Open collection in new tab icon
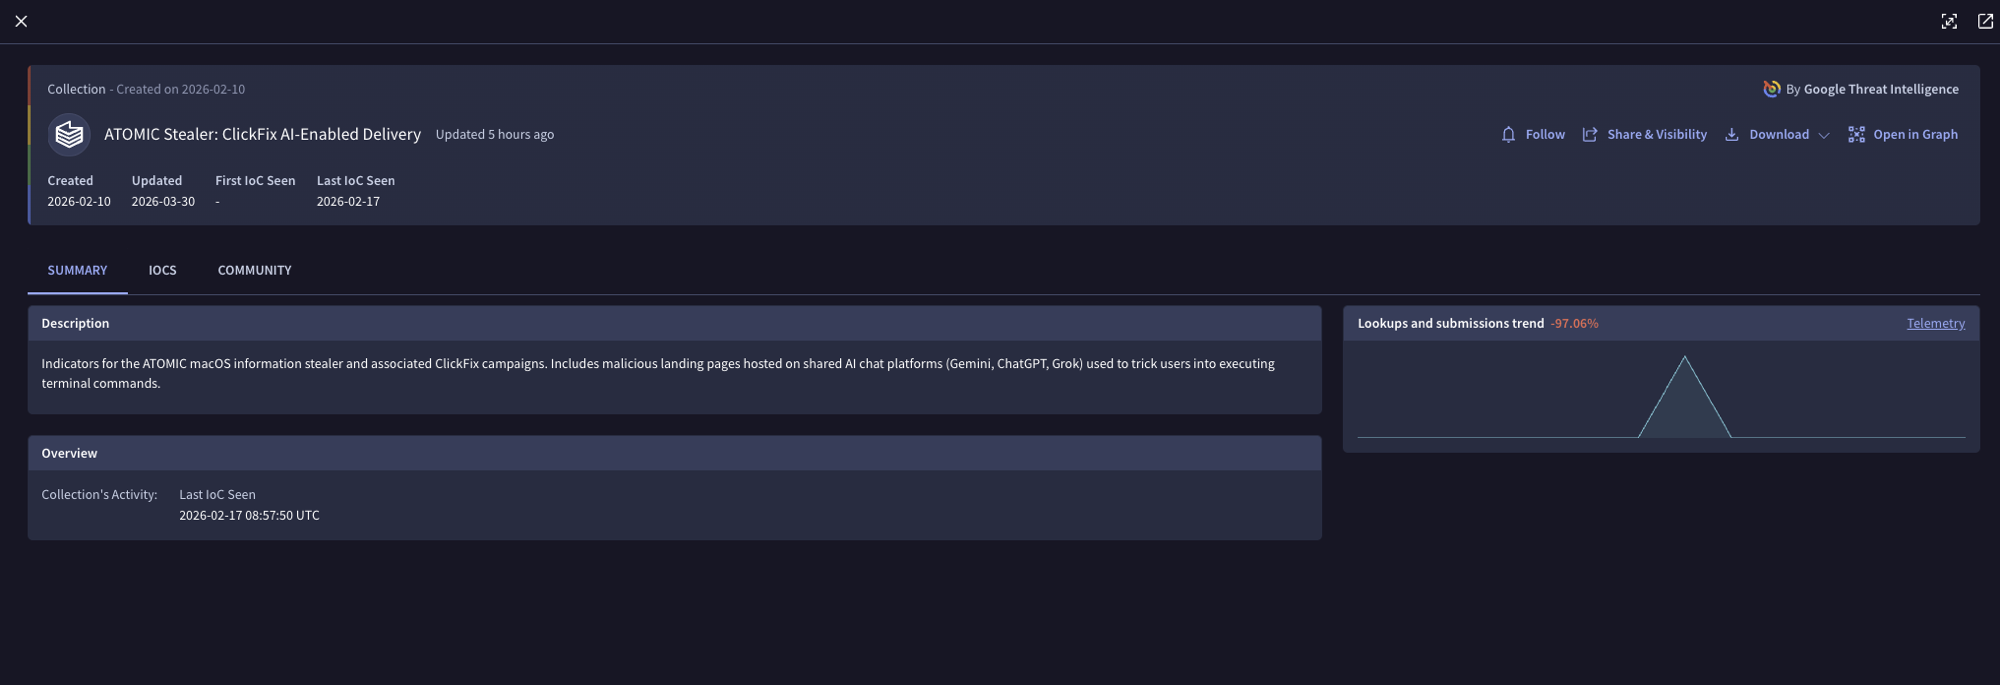Screen dimensions: 2000x685 coord(1985,21)
